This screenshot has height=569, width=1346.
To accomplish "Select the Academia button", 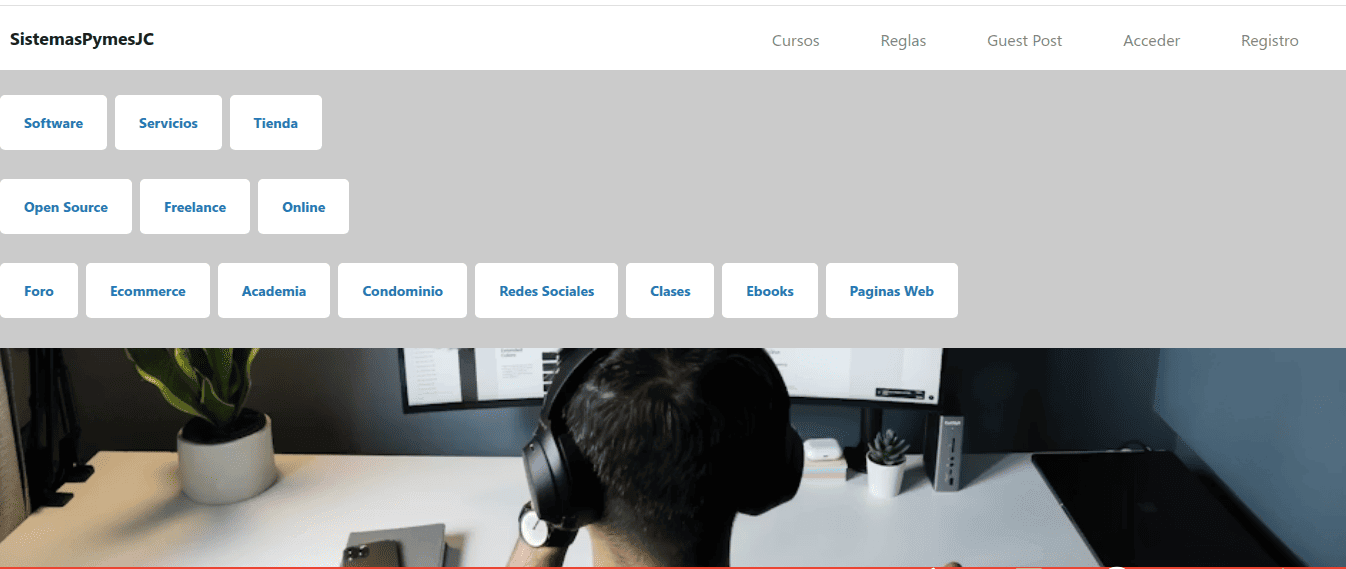I will pyautogui.click(x=274, y=291).
